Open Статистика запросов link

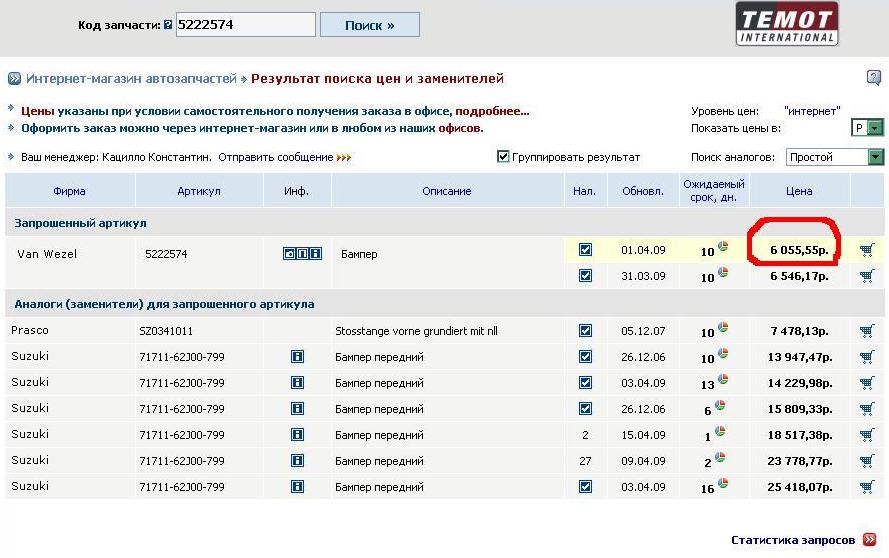[793, 540]
